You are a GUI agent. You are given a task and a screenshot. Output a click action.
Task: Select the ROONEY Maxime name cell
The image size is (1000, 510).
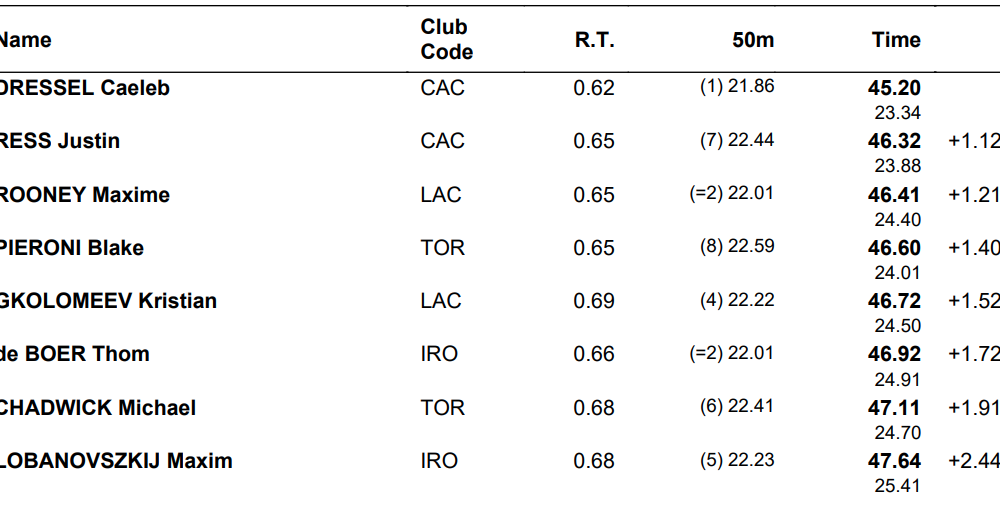[x=85, y=195]
